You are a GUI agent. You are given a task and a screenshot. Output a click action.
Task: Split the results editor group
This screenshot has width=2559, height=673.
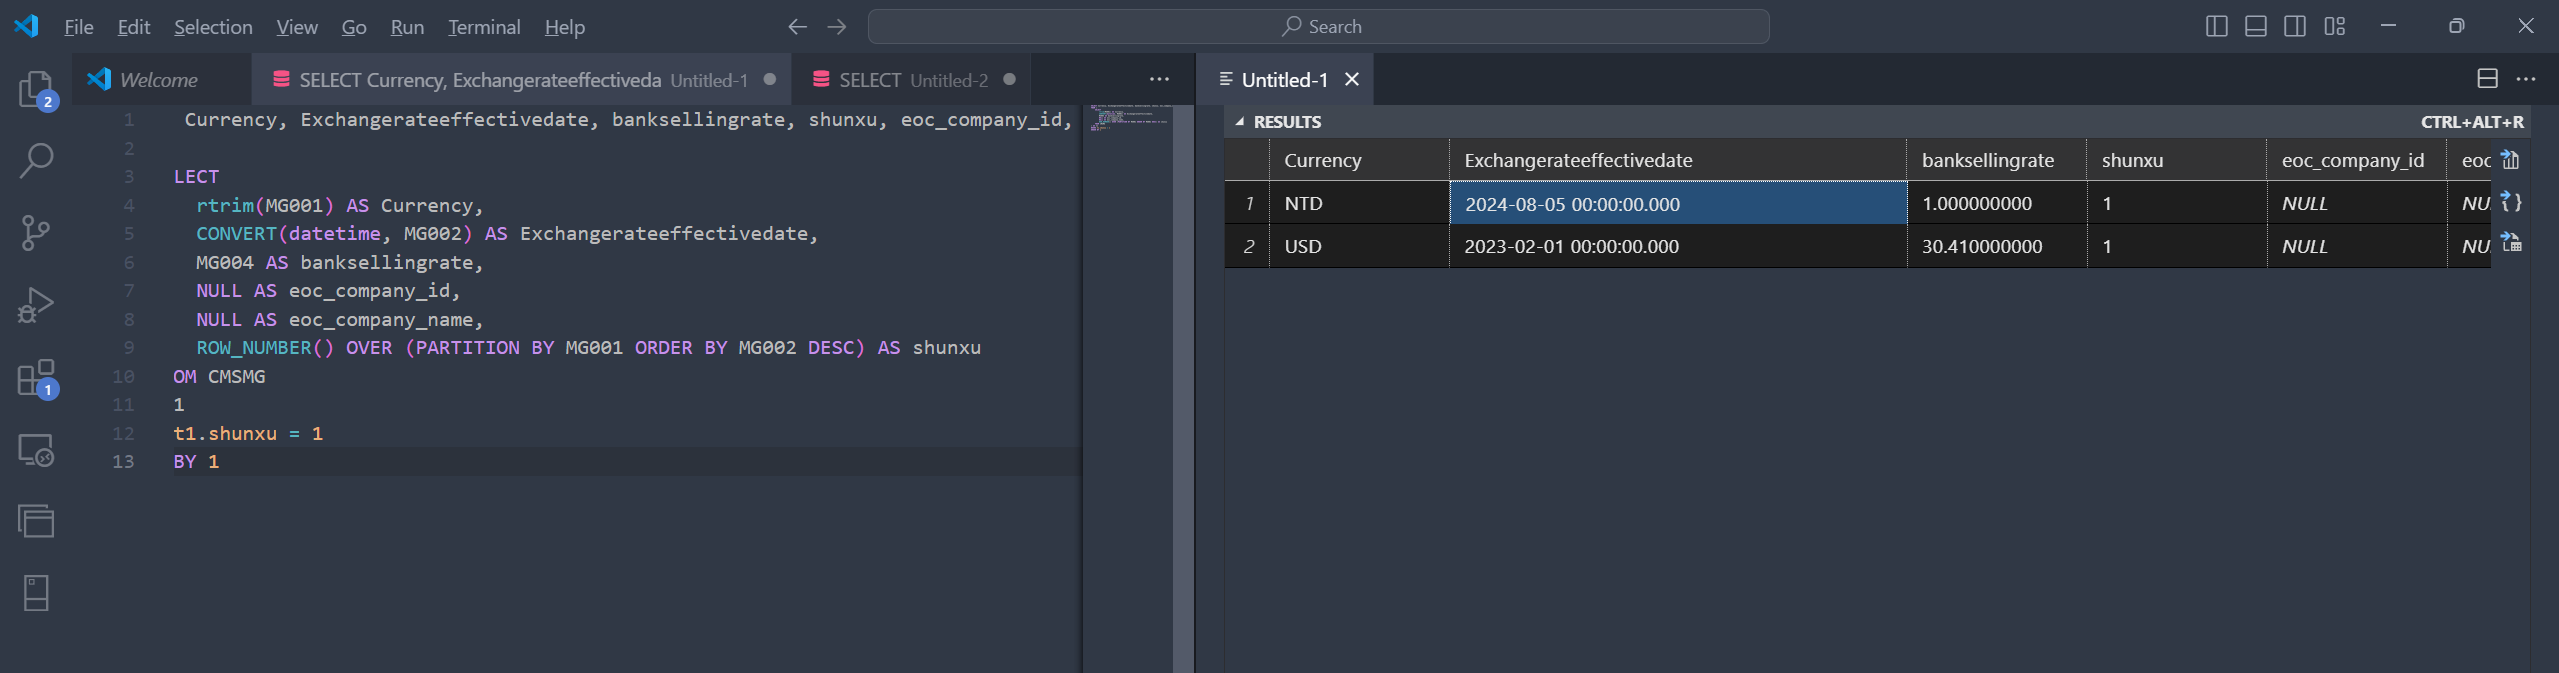(2487, 79)
